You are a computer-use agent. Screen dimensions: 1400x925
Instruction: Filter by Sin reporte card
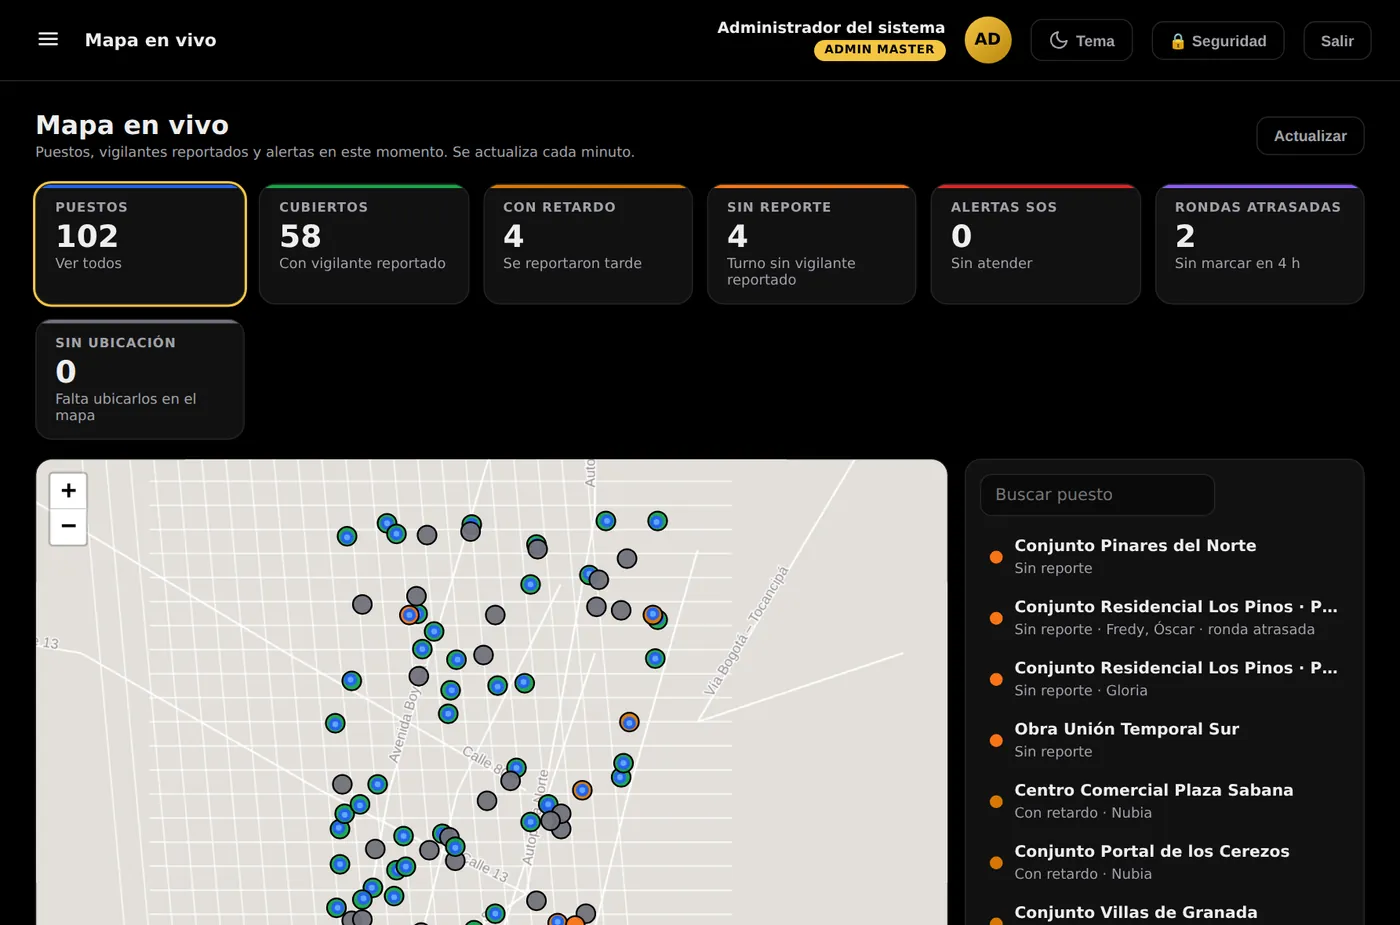coord(812,244)
